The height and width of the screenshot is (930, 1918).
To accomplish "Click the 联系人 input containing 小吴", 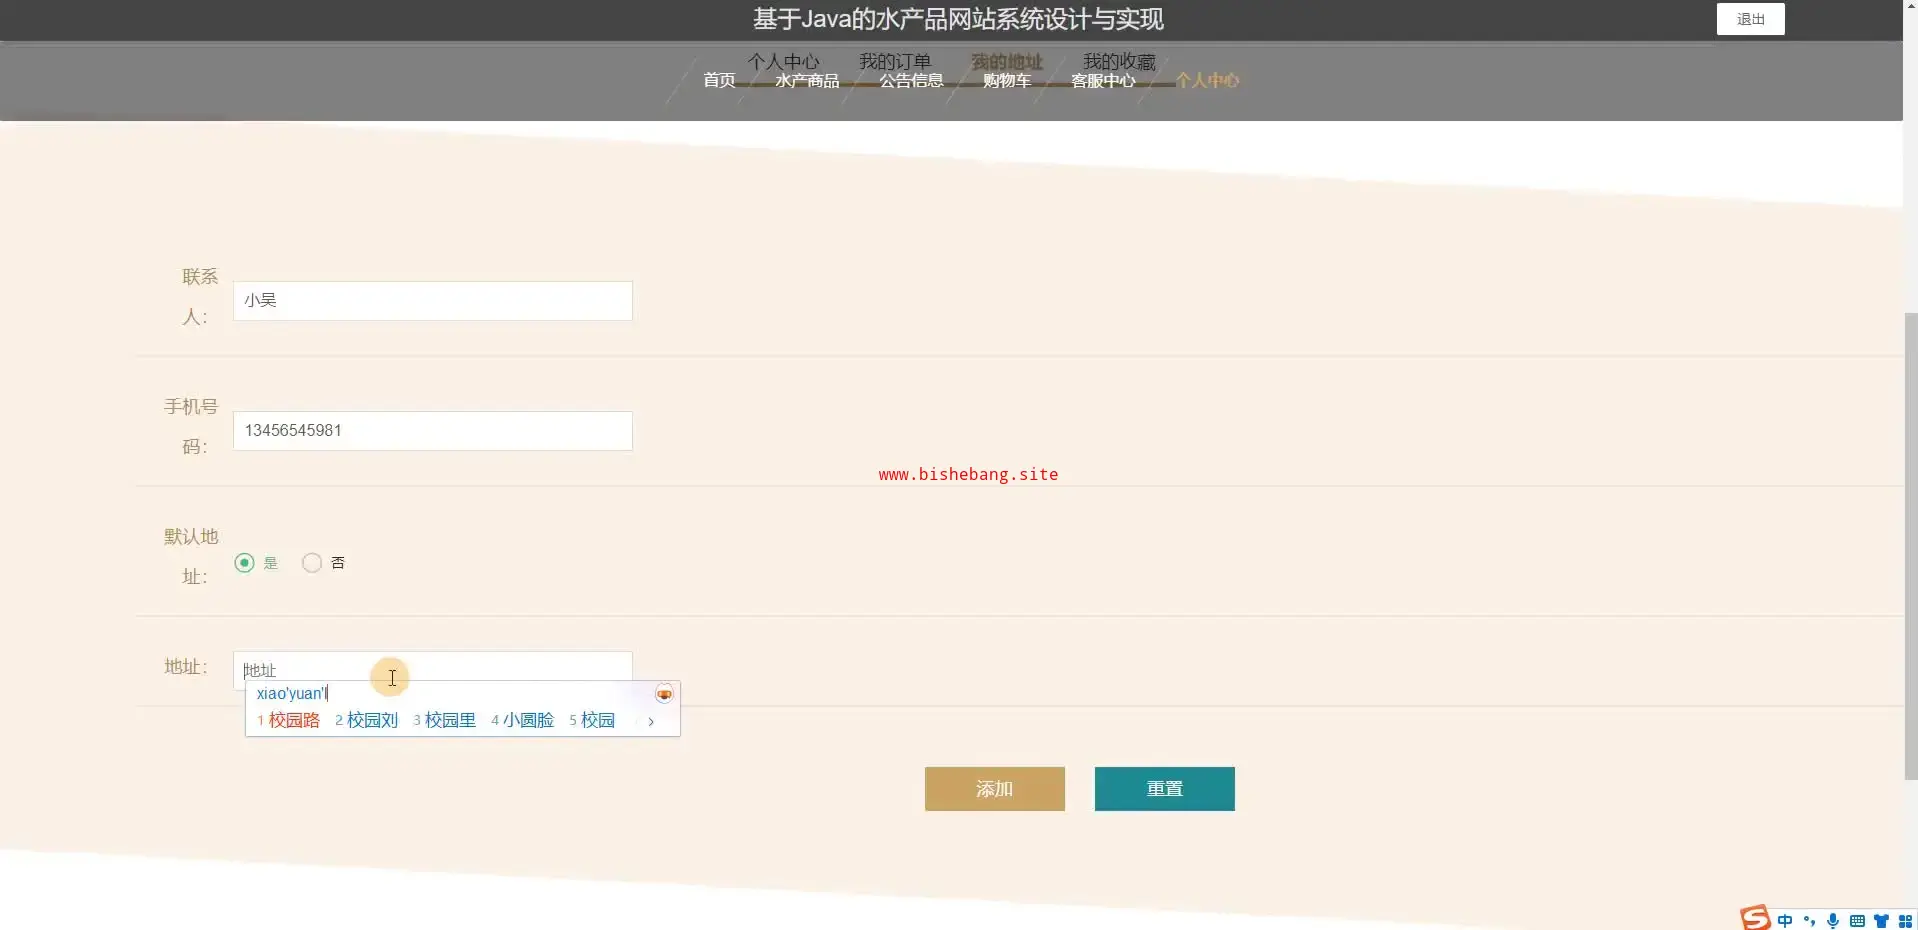I will pos(433,301).
